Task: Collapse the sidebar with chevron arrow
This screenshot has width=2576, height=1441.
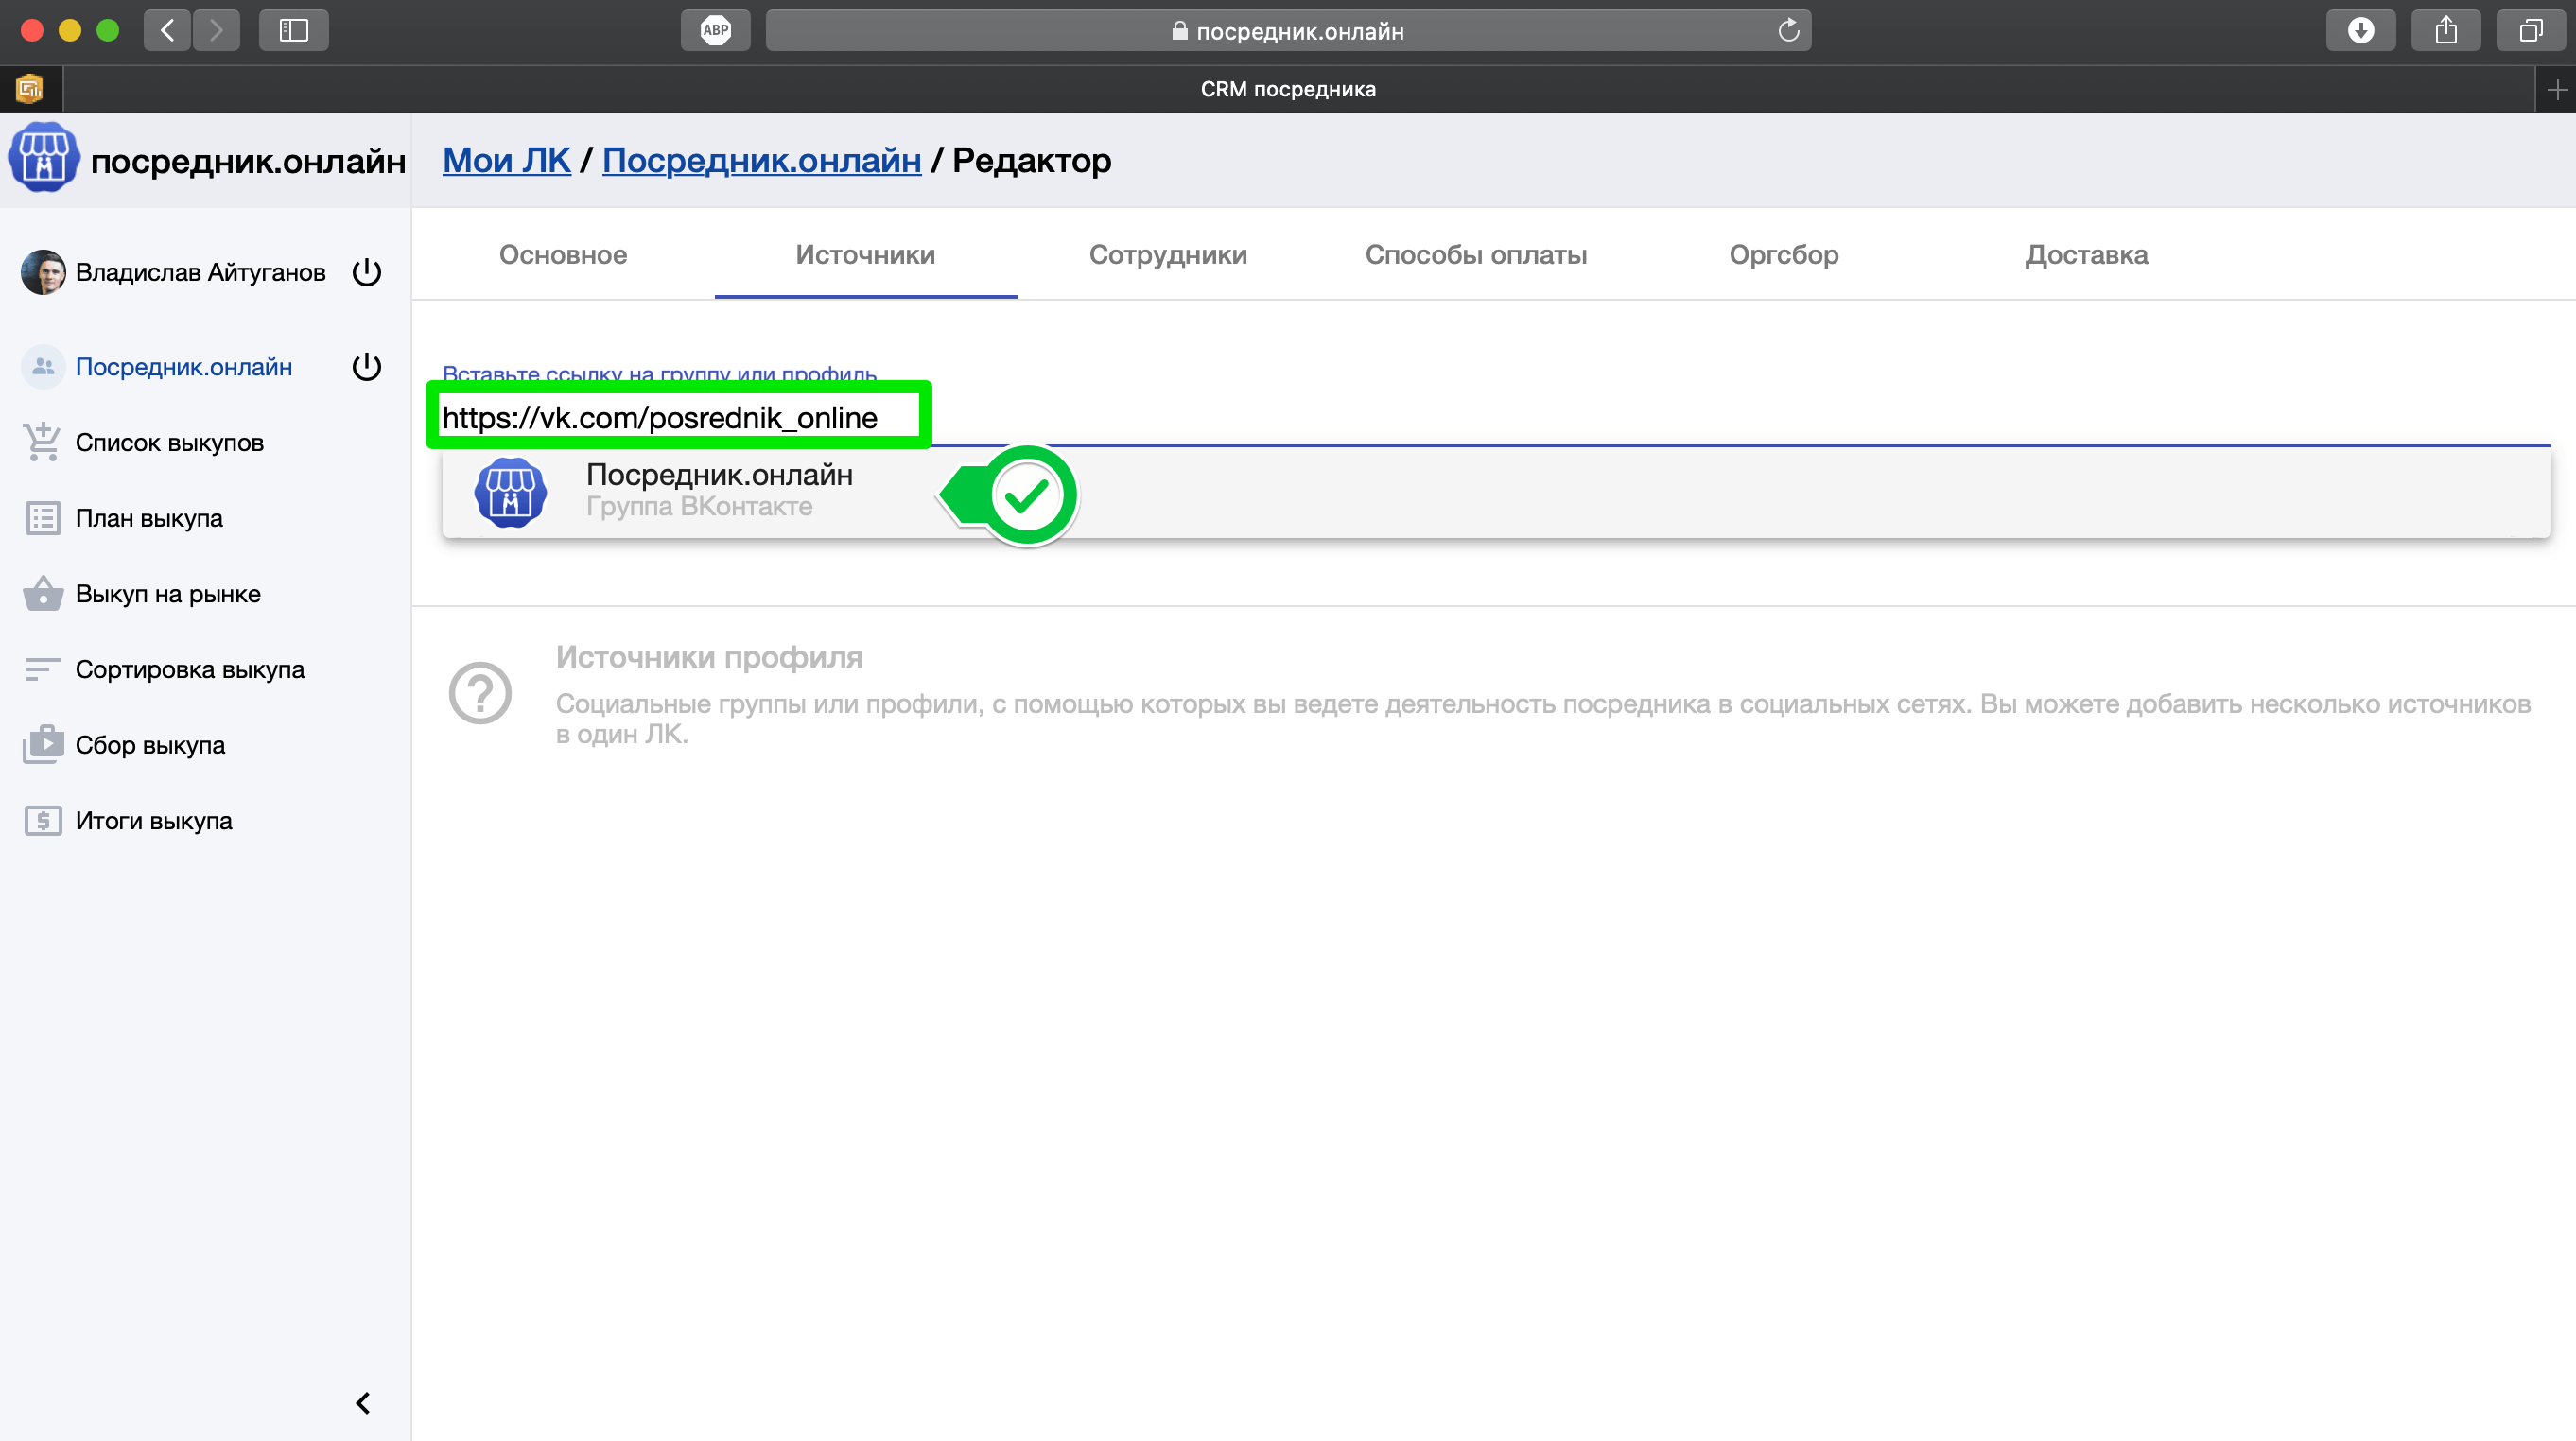Action: click(363, 1403)
